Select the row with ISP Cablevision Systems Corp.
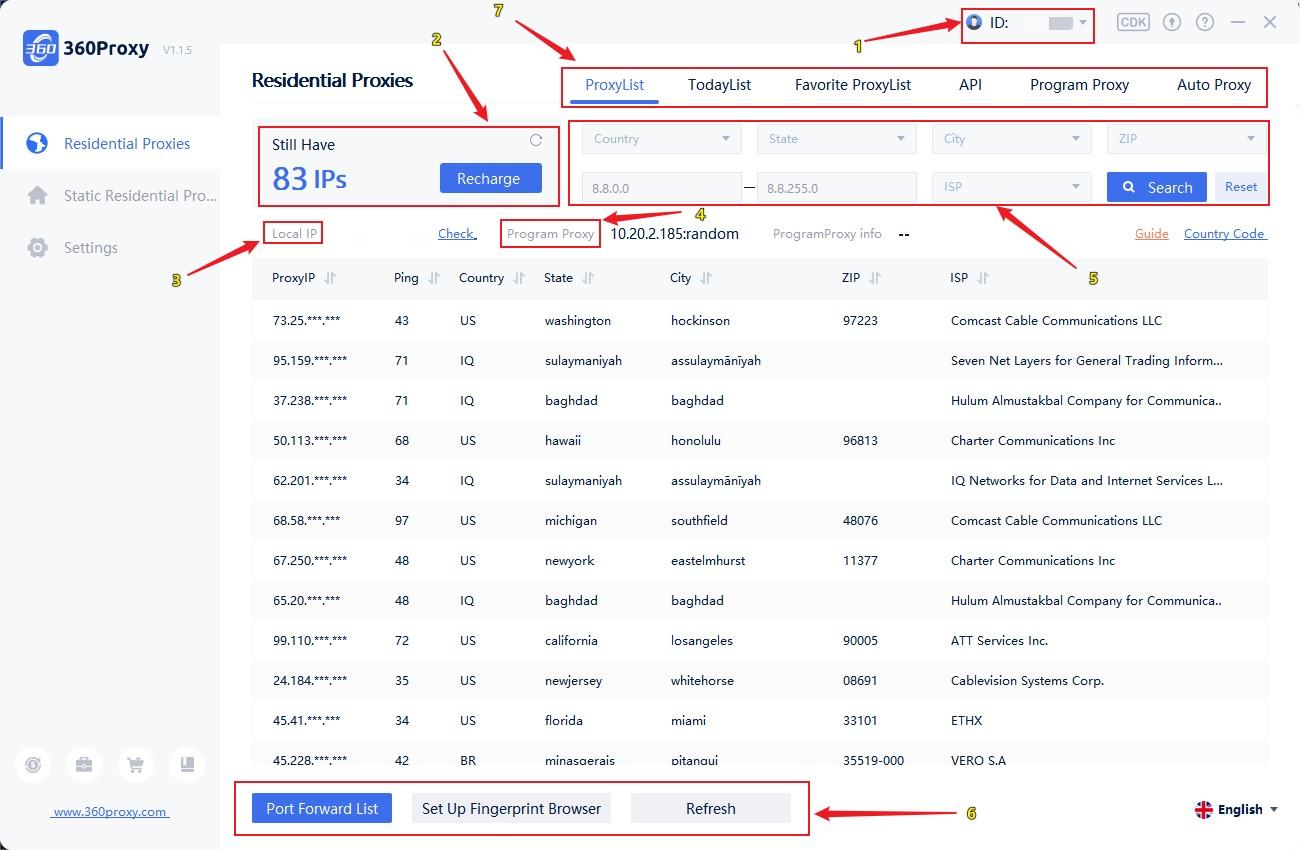Viewport: 1300px width, 850px height. tap(760, 680)
